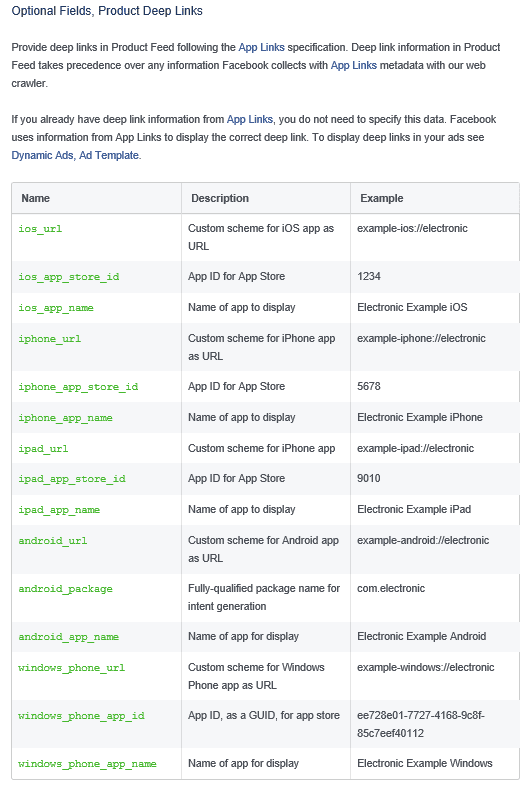This screenshot has width=530, height=785.
Task: Click the Optional Fields, Product Deep Links heading
Action: click(107, 11)
